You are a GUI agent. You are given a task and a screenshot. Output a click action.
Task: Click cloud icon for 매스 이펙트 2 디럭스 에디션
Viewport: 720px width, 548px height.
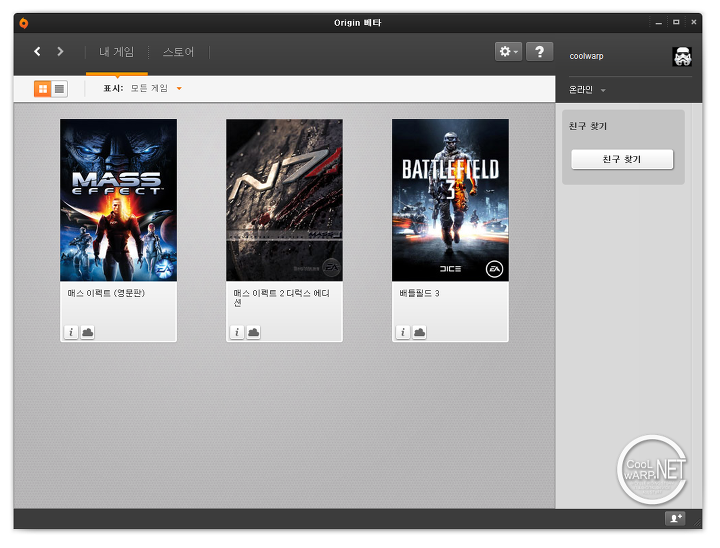point(253,332)
